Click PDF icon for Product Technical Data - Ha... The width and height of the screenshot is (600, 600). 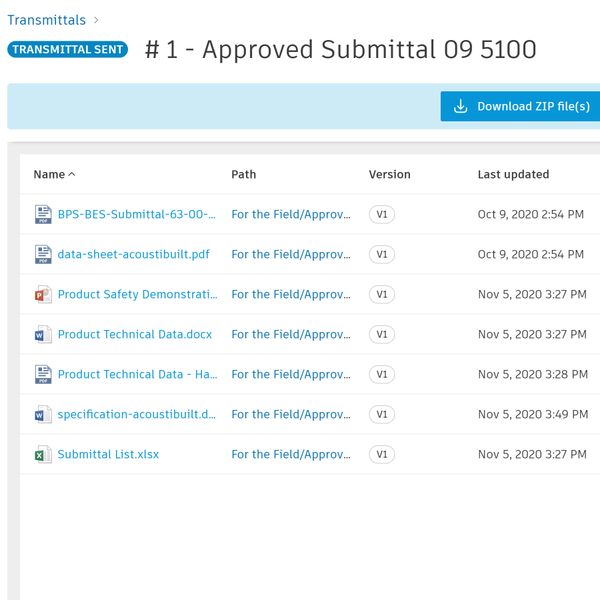click(x=43, y=374)
